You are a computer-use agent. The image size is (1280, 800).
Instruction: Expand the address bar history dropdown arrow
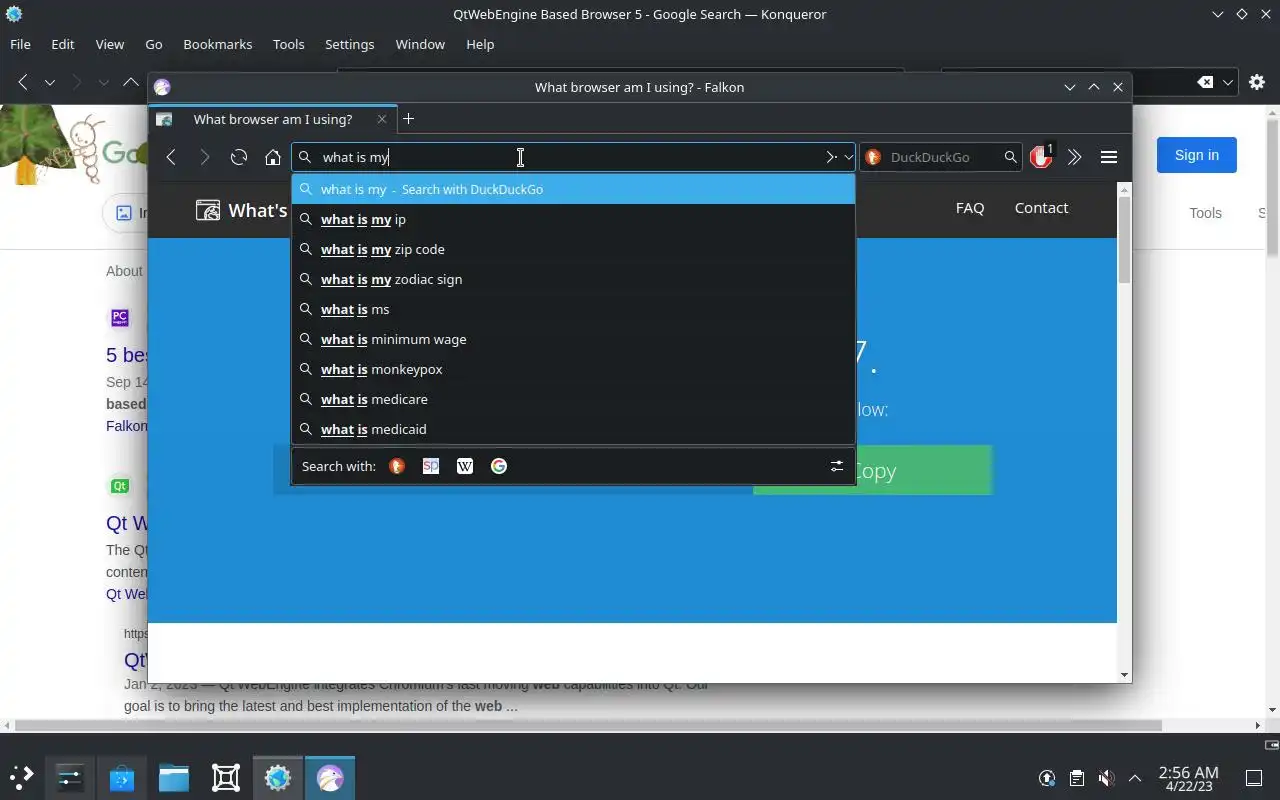pyautogui.click(x=848, y=157)
